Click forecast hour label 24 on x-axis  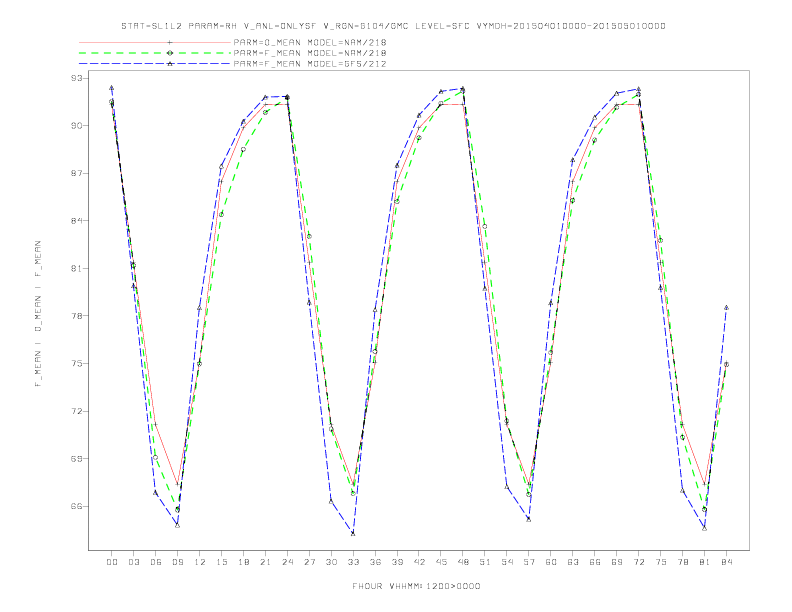[x=287, y=562]
